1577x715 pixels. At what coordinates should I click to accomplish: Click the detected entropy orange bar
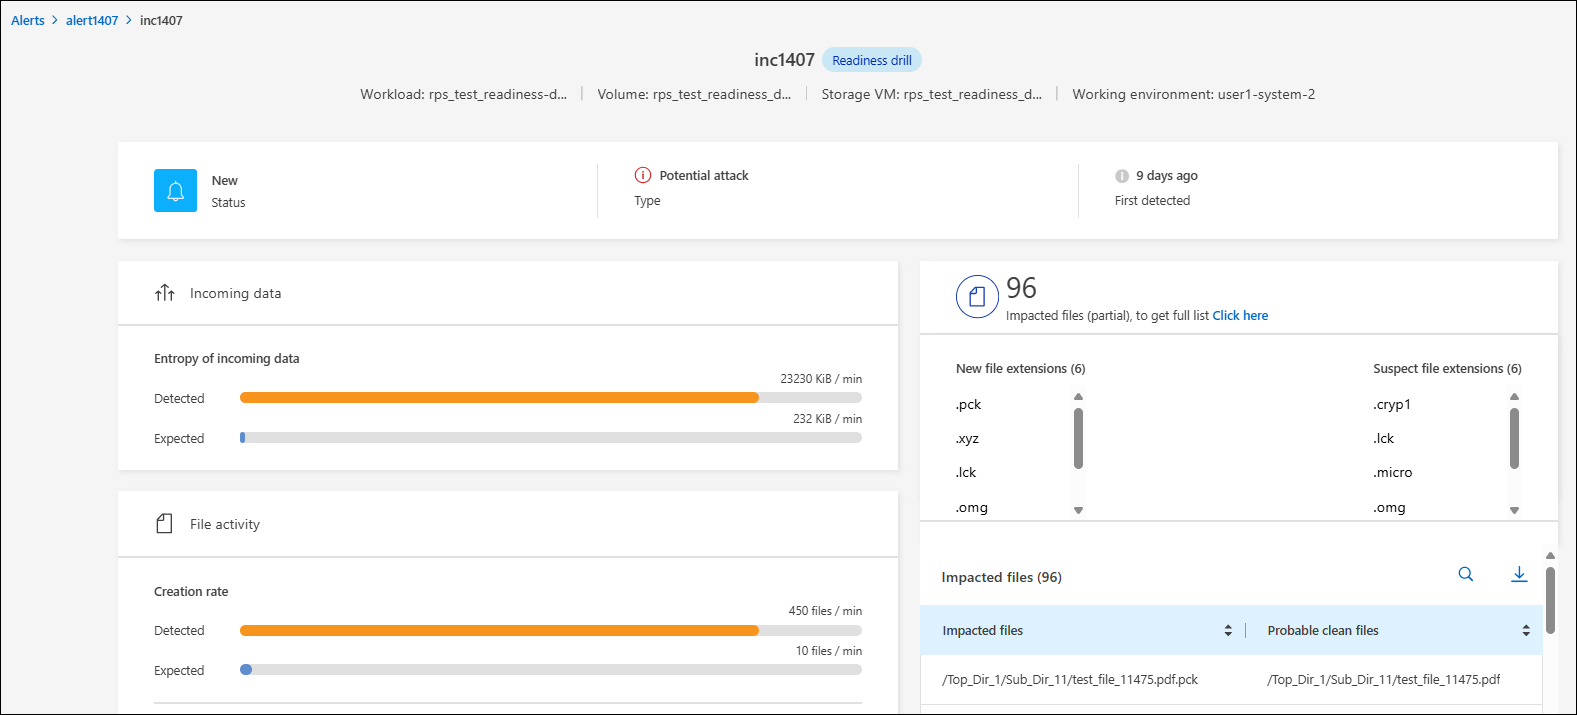click(x=499, y=397)
